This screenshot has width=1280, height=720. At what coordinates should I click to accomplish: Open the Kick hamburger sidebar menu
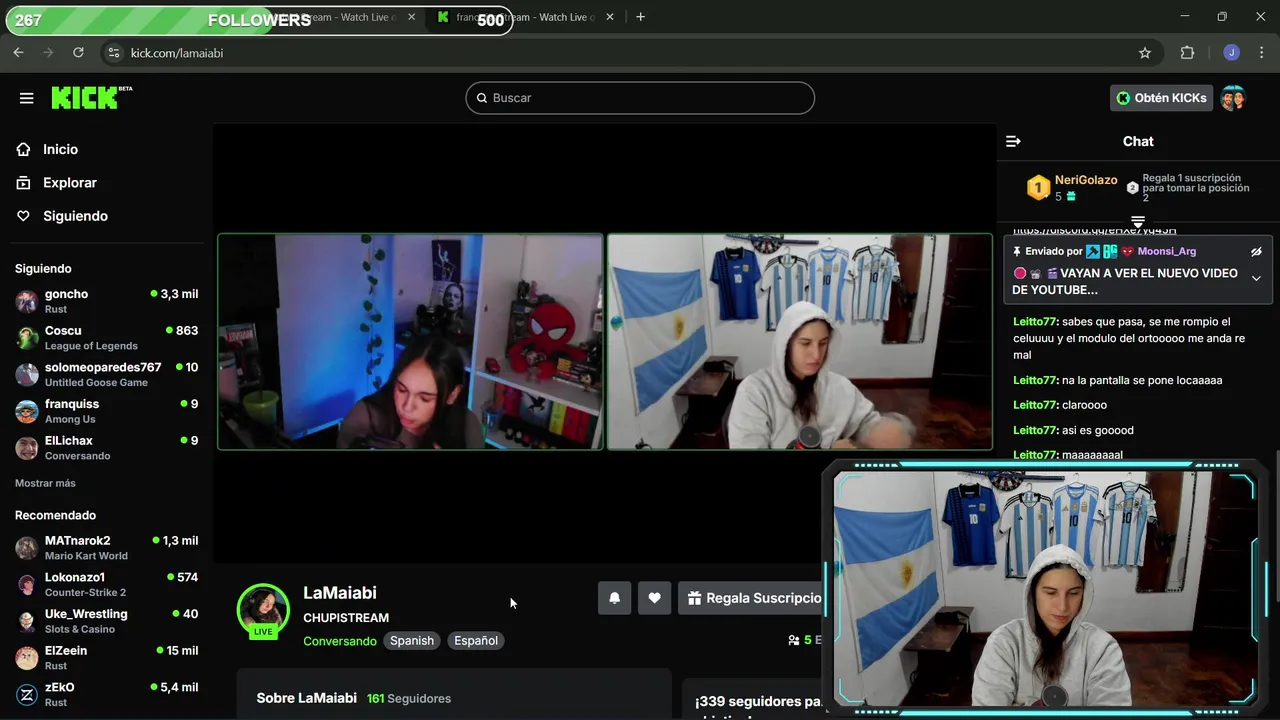point(27,98)
